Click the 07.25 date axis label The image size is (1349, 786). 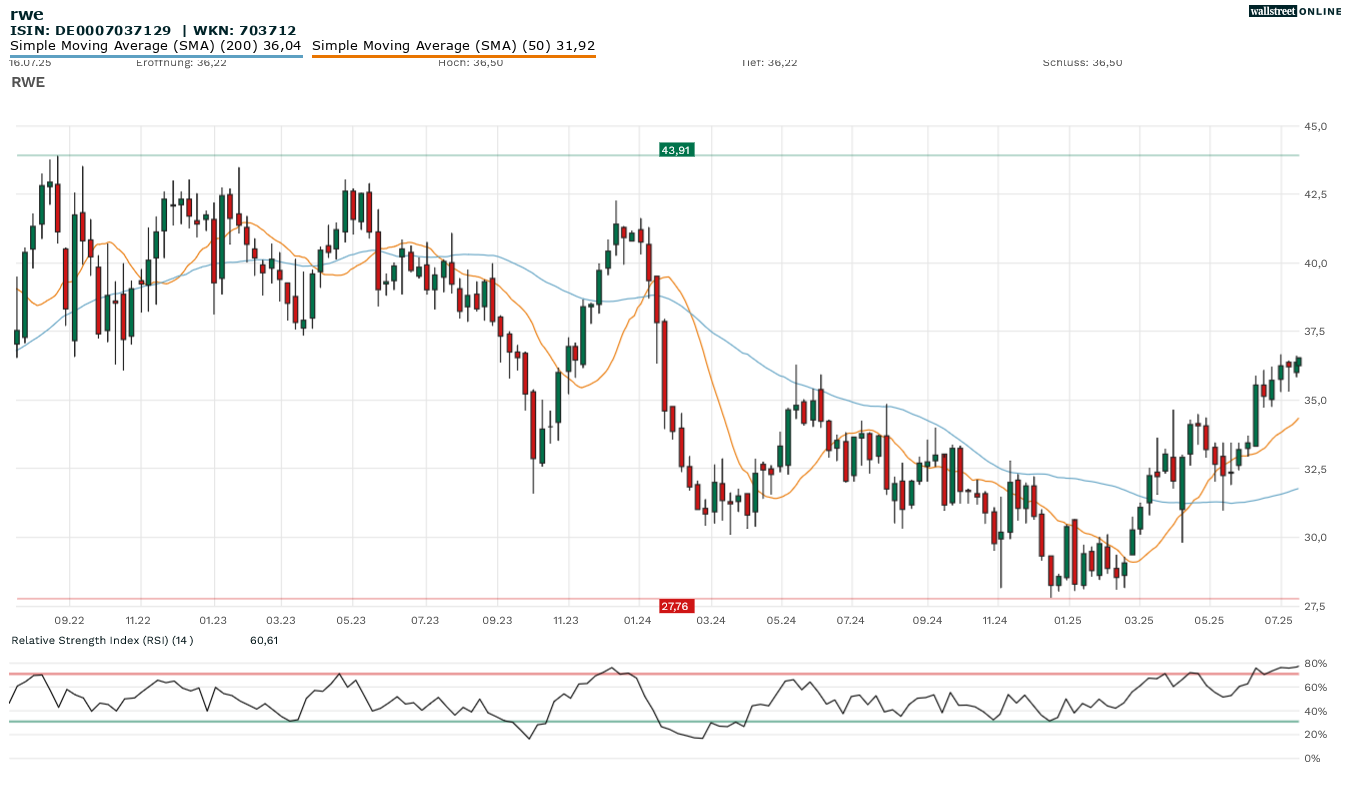click(1279, 621)
